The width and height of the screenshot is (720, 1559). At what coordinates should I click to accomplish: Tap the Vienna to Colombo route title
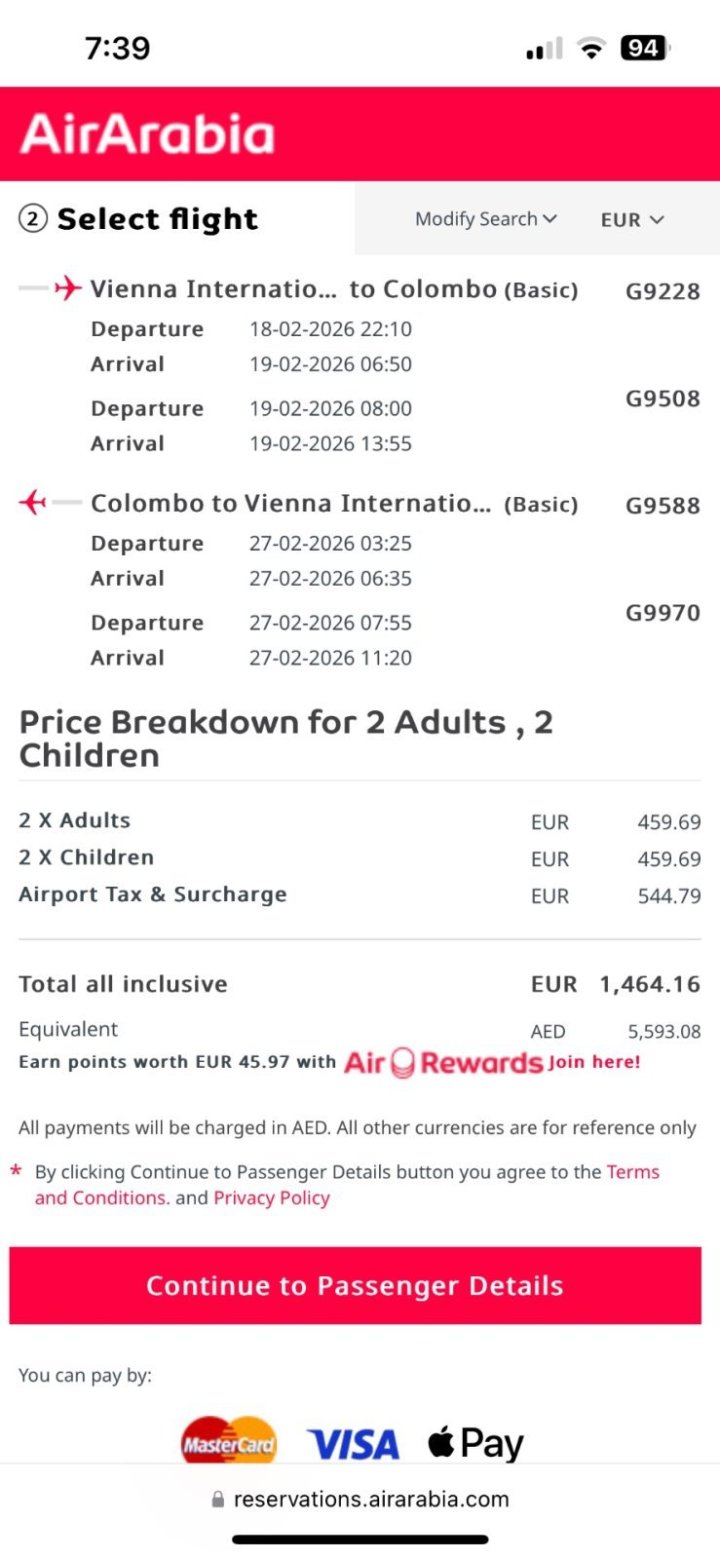tap(293, 290)
